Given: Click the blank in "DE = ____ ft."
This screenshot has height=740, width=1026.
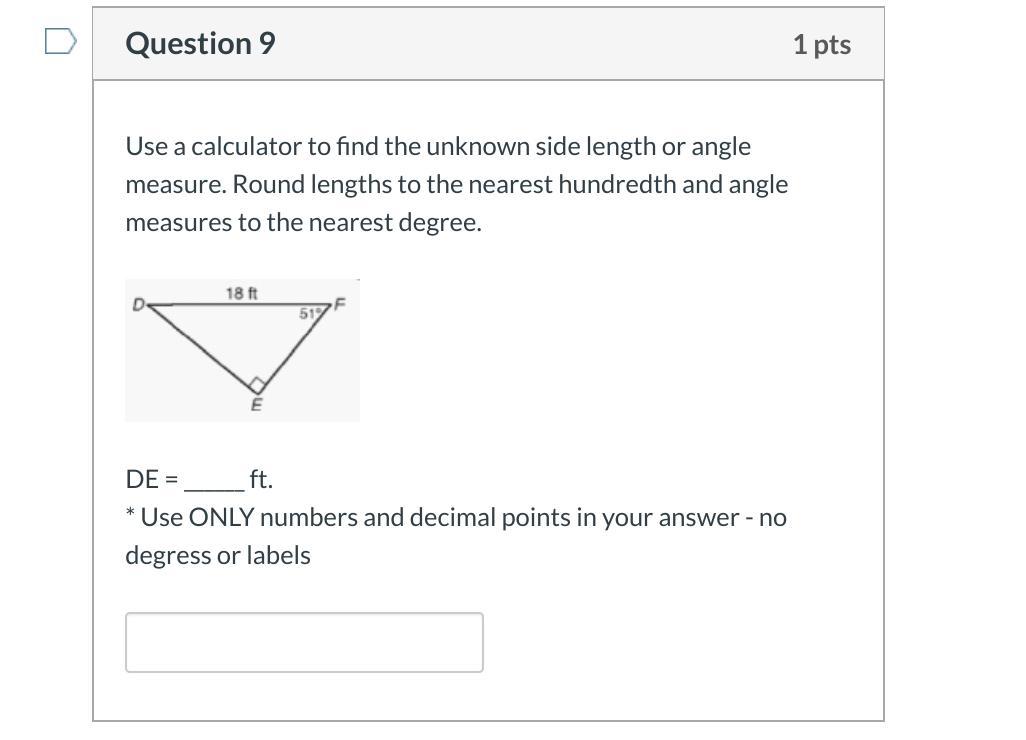Looking at the screenshot, I should [214, 481].
